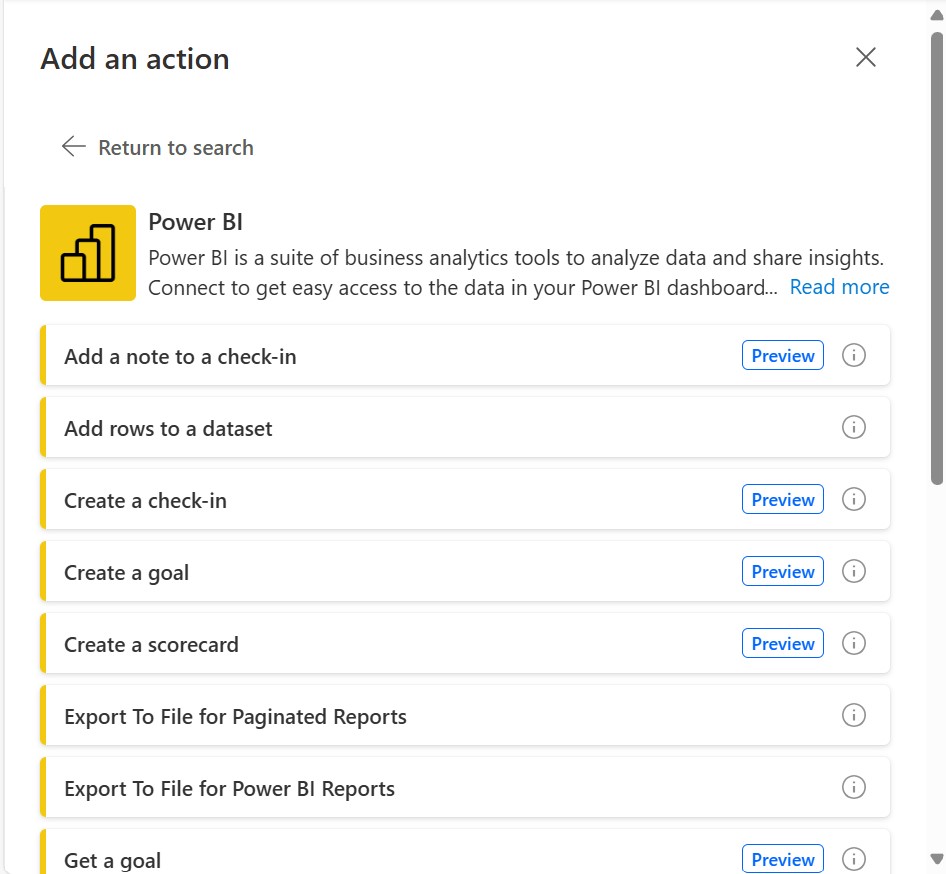Click the Preview badge on Get a goal
946x874 pixels.
pyautogui.click(x=782, y=858)
